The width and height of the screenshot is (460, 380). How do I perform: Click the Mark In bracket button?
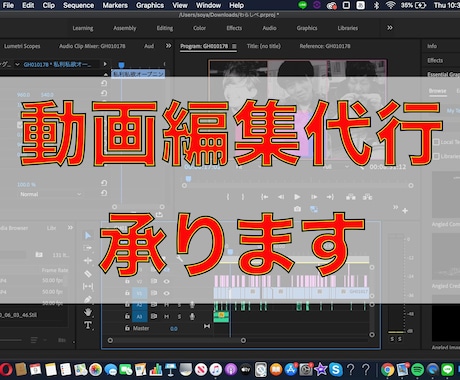228,197
